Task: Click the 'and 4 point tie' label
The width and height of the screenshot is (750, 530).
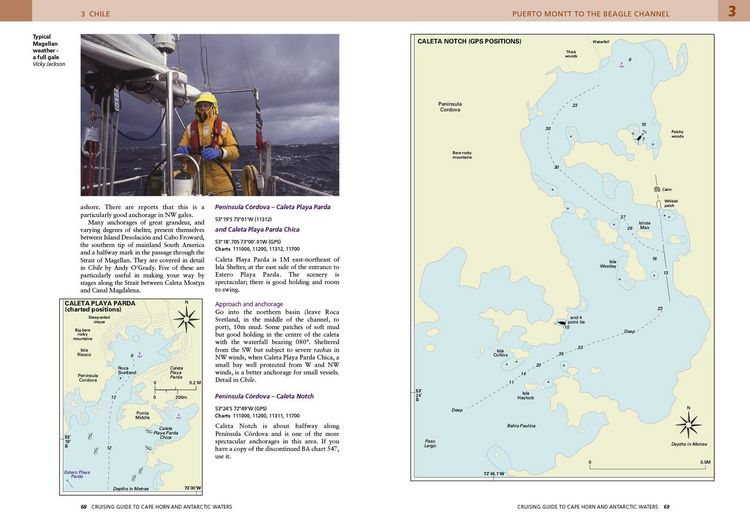Action: coord(576,320)
